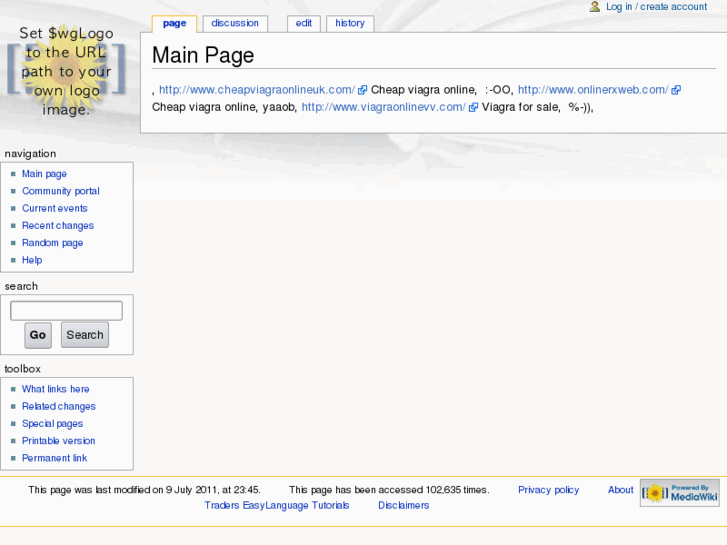
Task: Click the MediaWiki sunflower logo placeholder
Action: [x=66, y=71]
